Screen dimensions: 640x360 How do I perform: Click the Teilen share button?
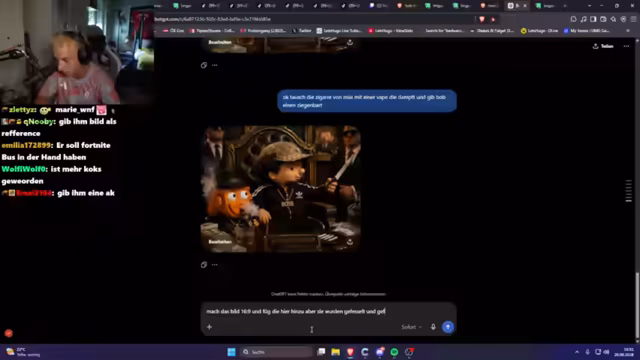click(603, 46)
